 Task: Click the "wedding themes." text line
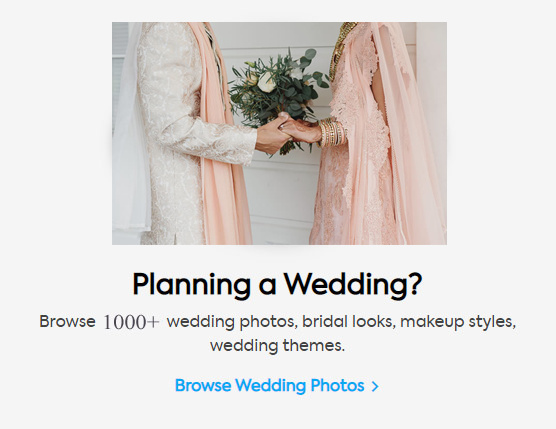pos(277,346)
